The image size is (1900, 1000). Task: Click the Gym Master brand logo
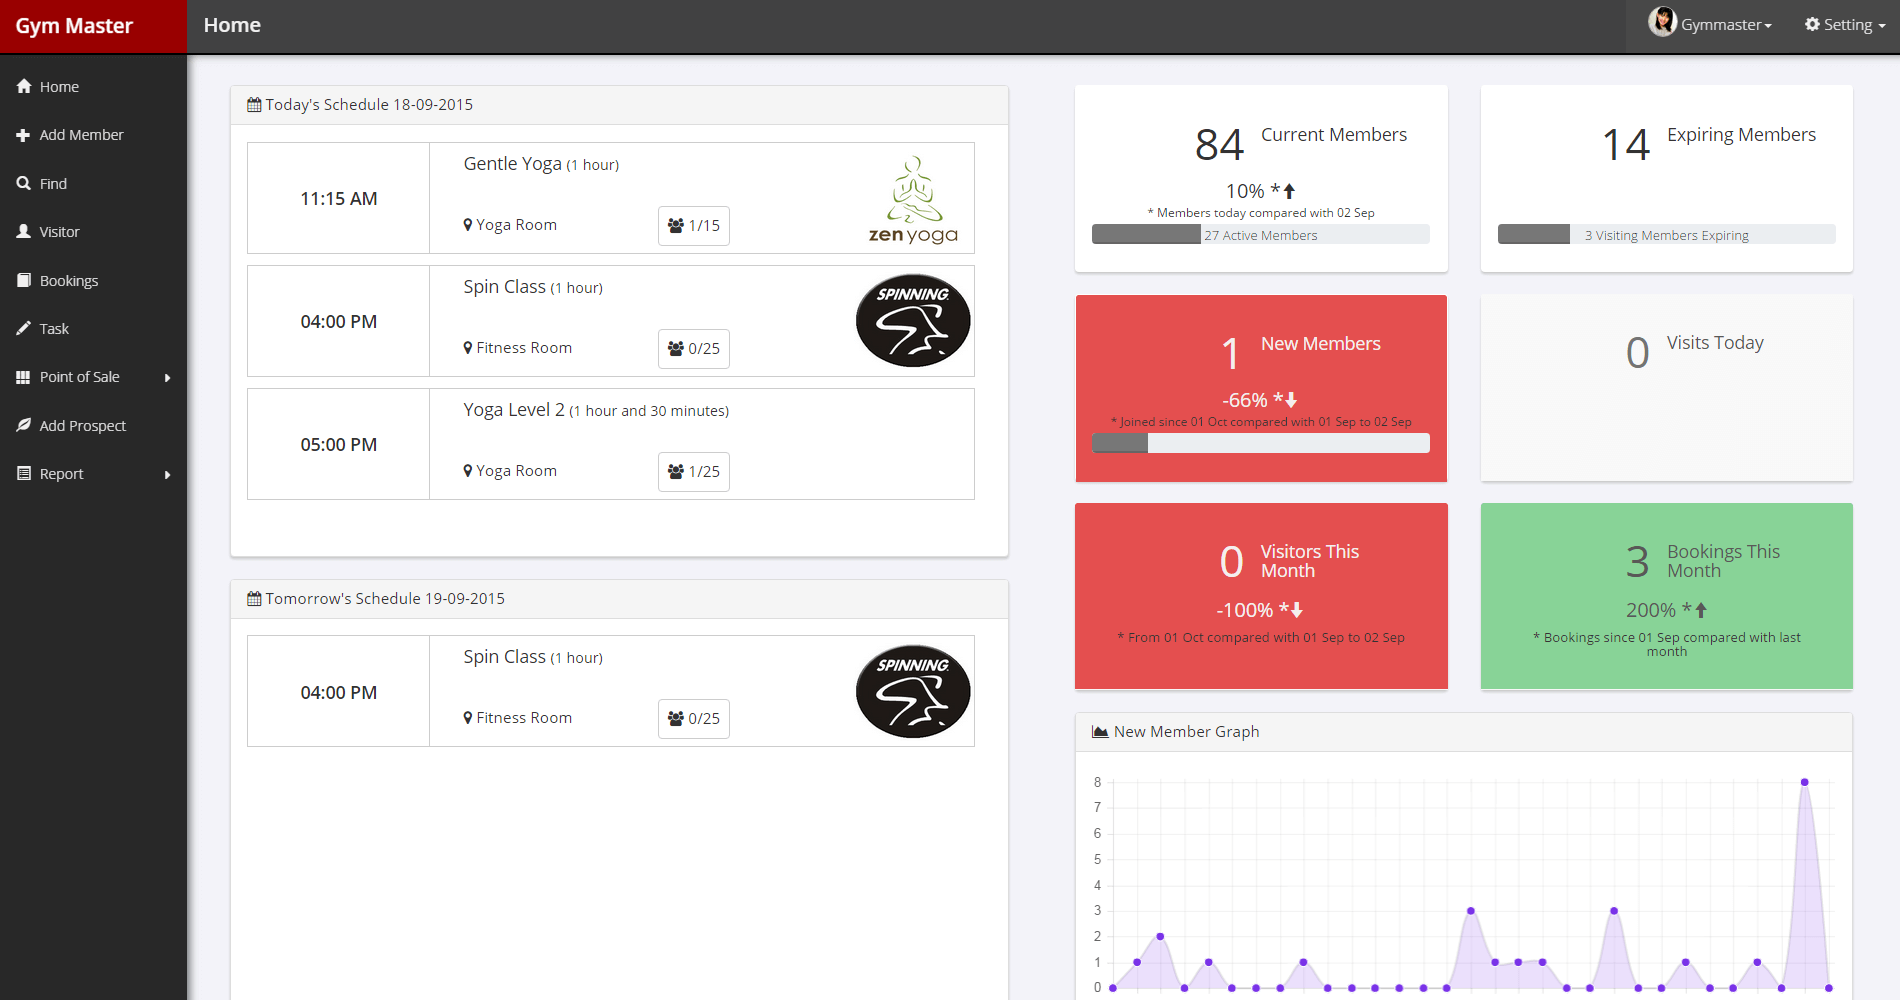[74, 26]
